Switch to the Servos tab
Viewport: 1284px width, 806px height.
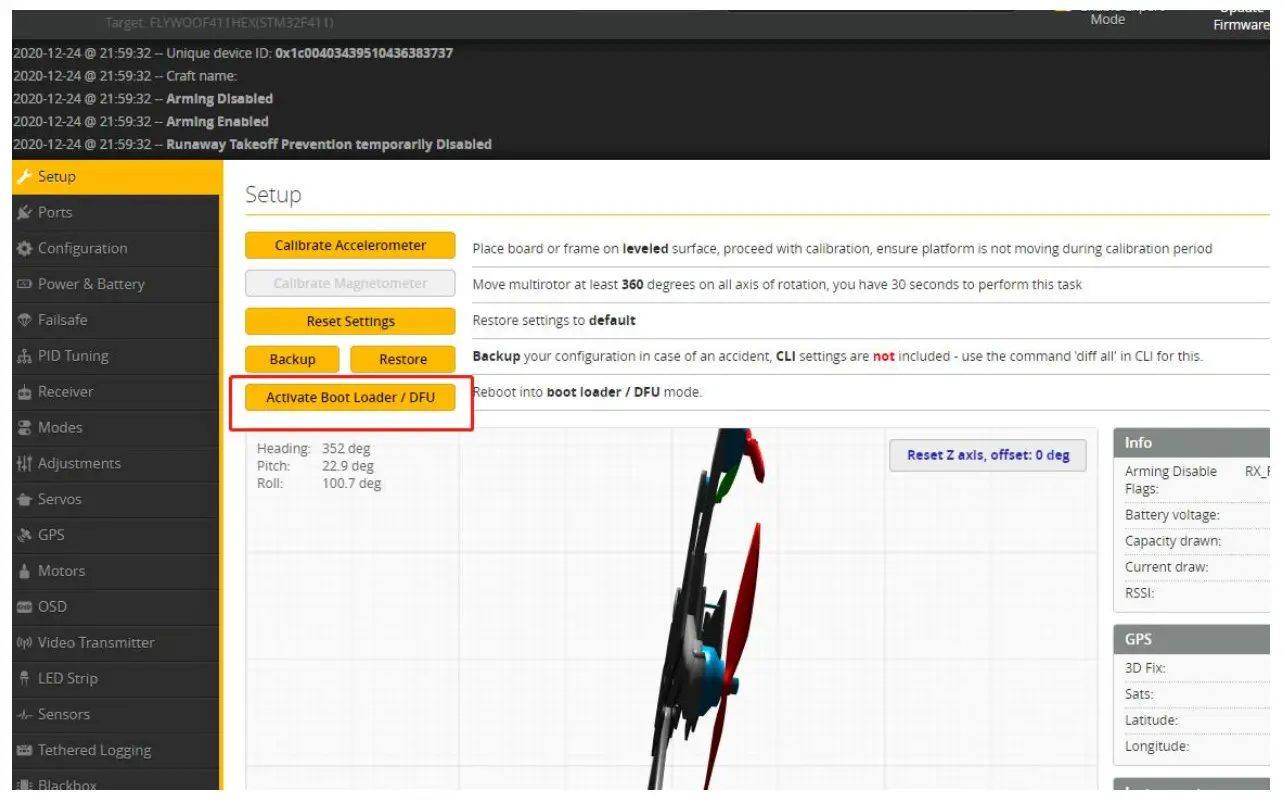click(x=116, y=499)
